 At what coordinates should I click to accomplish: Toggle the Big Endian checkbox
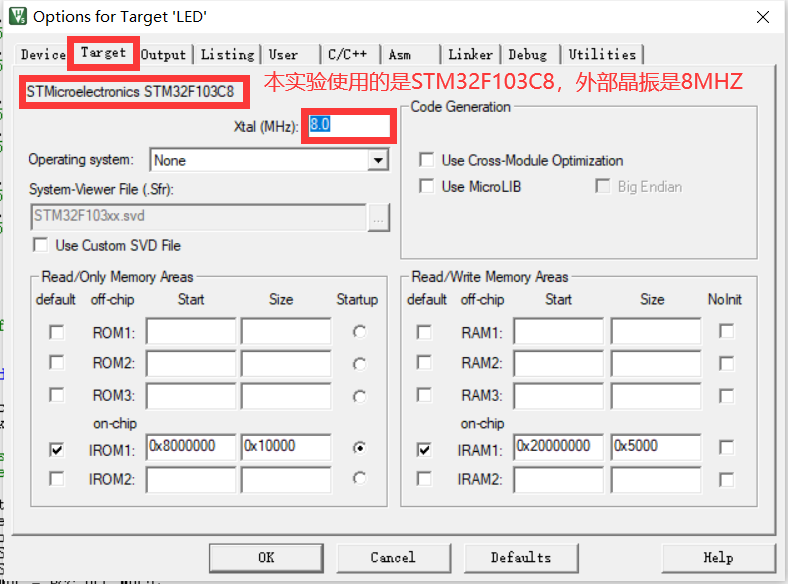tap(603, 186)
